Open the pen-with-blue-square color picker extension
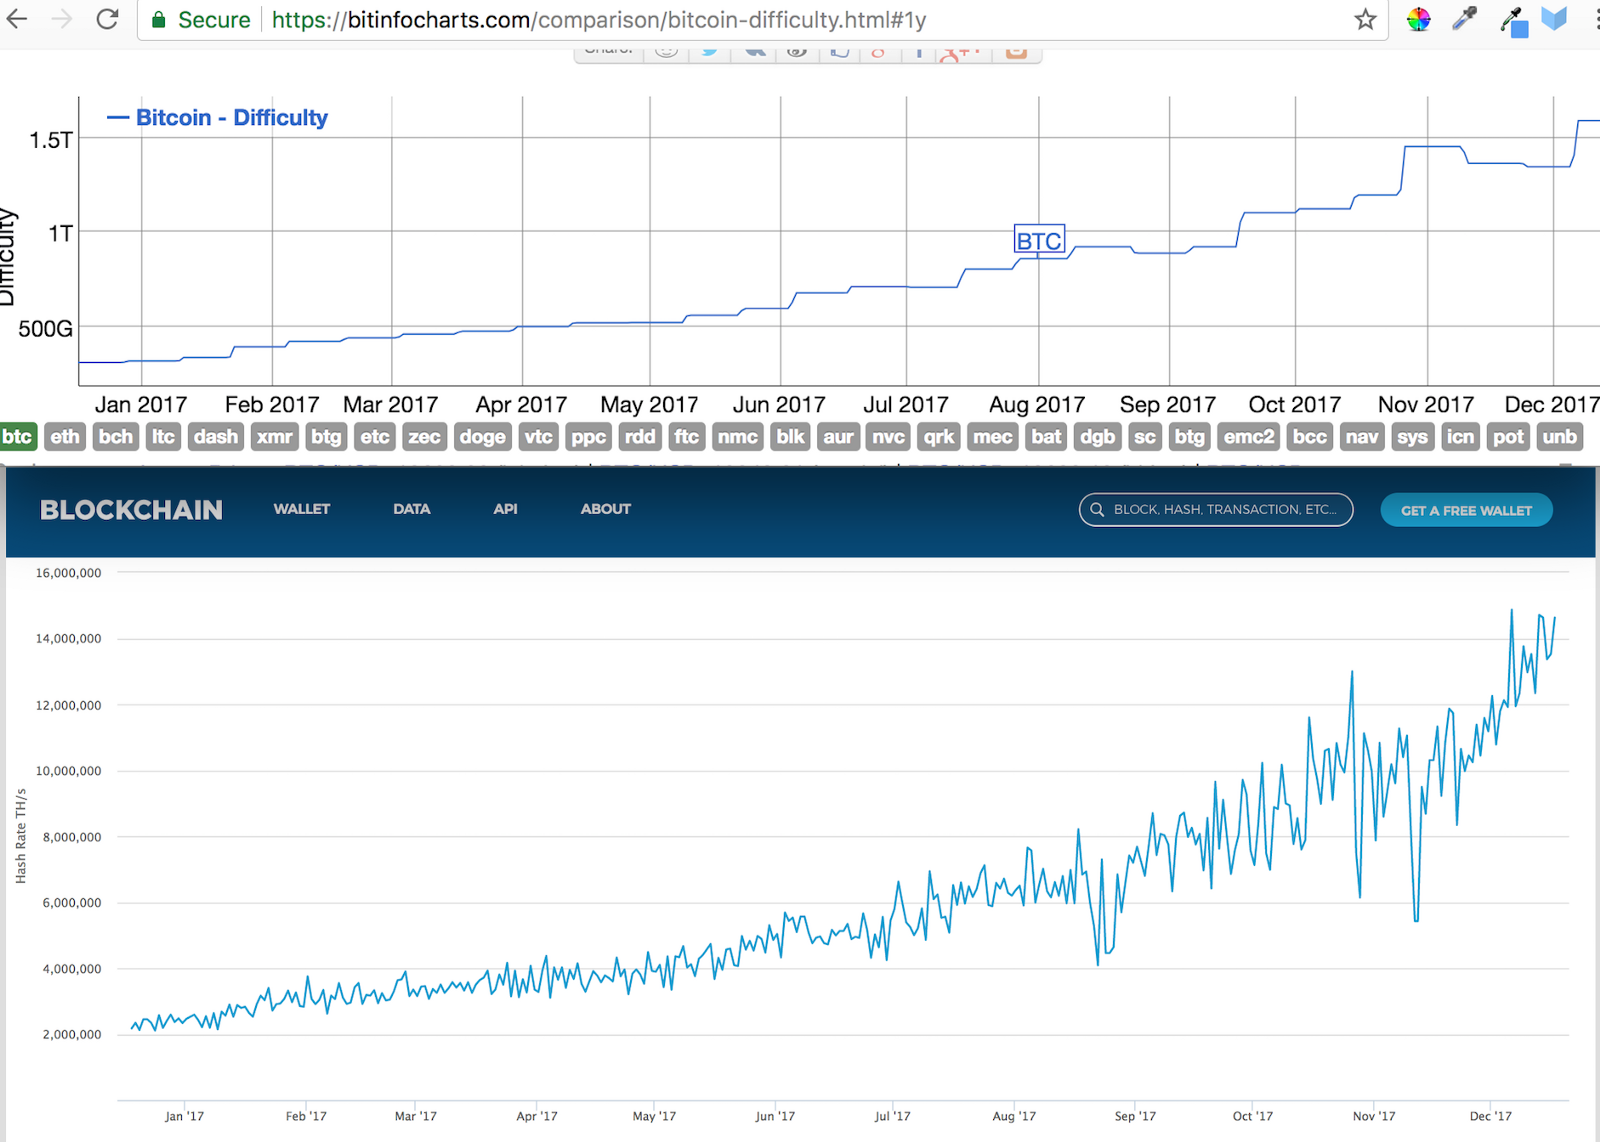 point(1513,21)
